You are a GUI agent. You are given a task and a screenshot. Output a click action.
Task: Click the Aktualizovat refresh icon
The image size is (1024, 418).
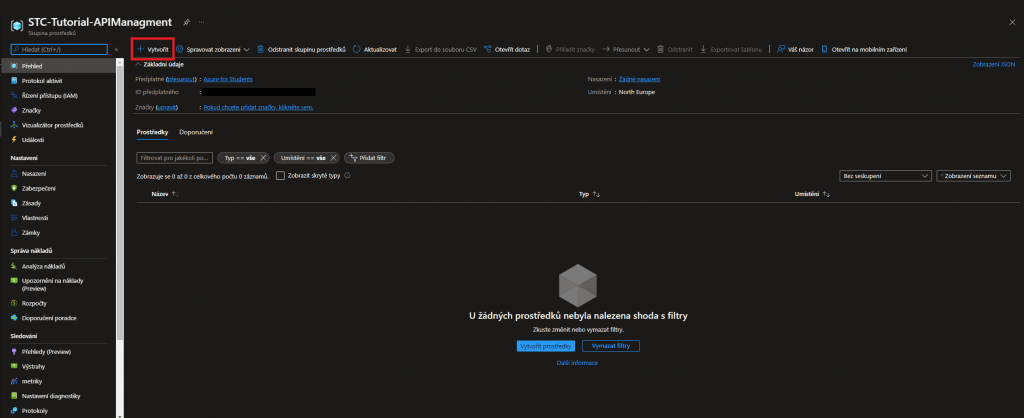(x=356, y=48)
